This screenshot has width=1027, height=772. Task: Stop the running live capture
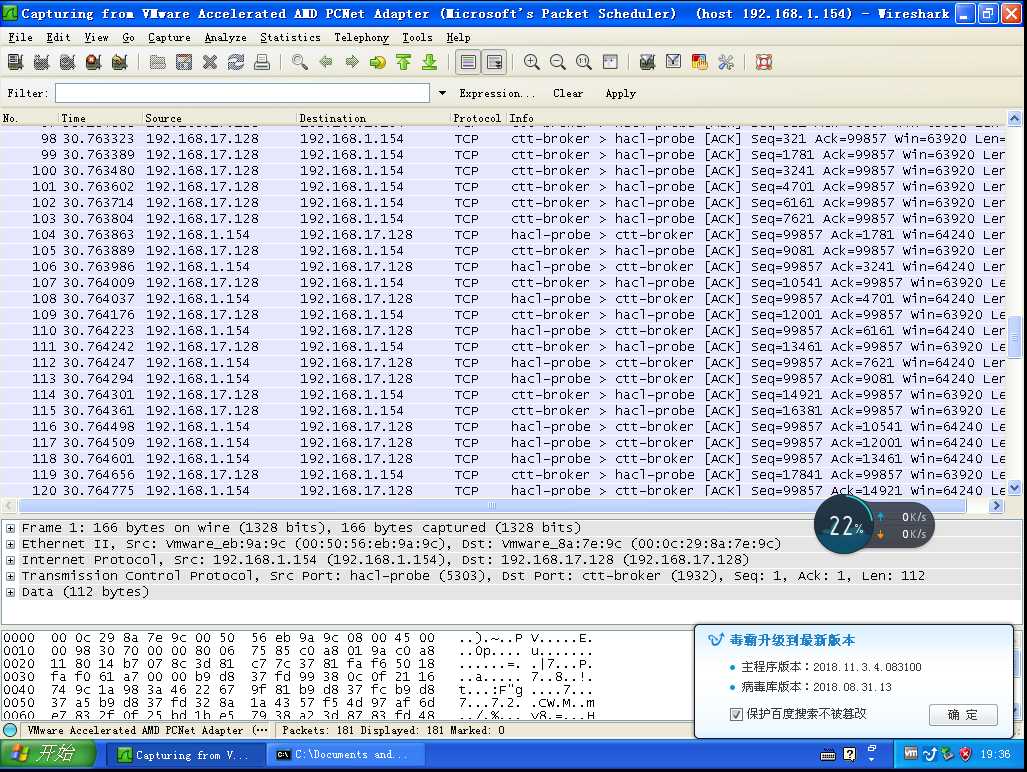point(94,62)
